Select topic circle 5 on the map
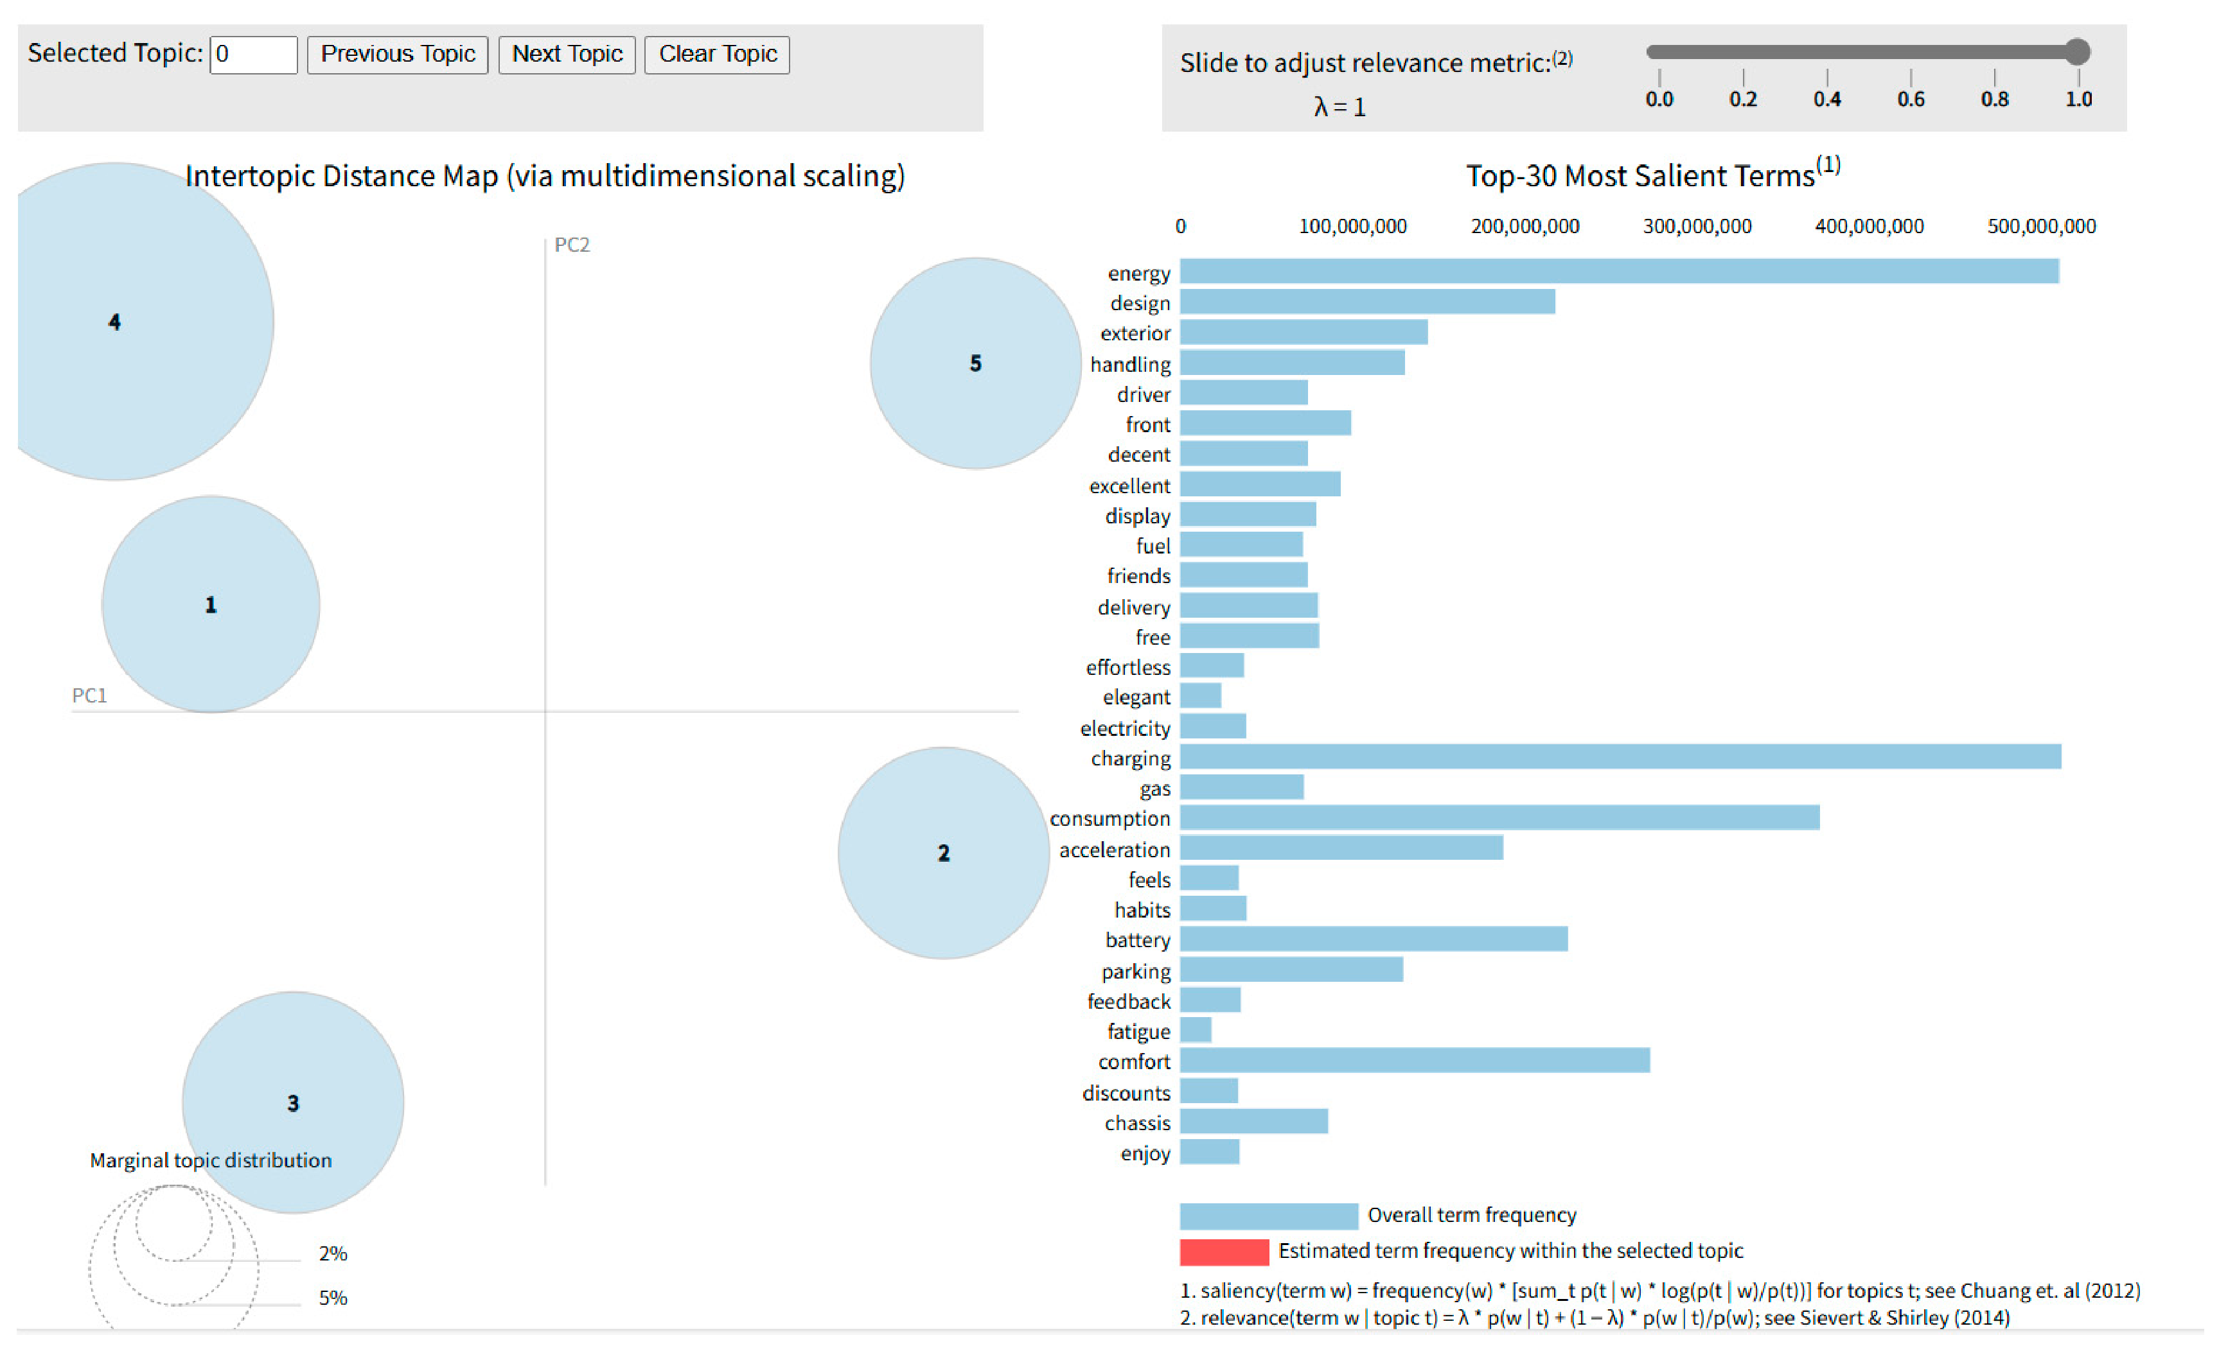 click(975, 363)
